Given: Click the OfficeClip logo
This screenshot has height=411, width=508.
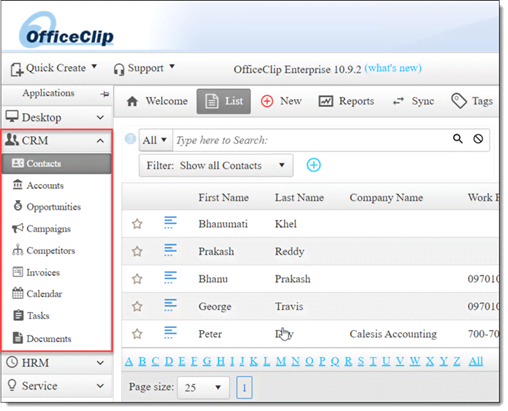Looking at the screenshot, I should (x=66, y=31).
